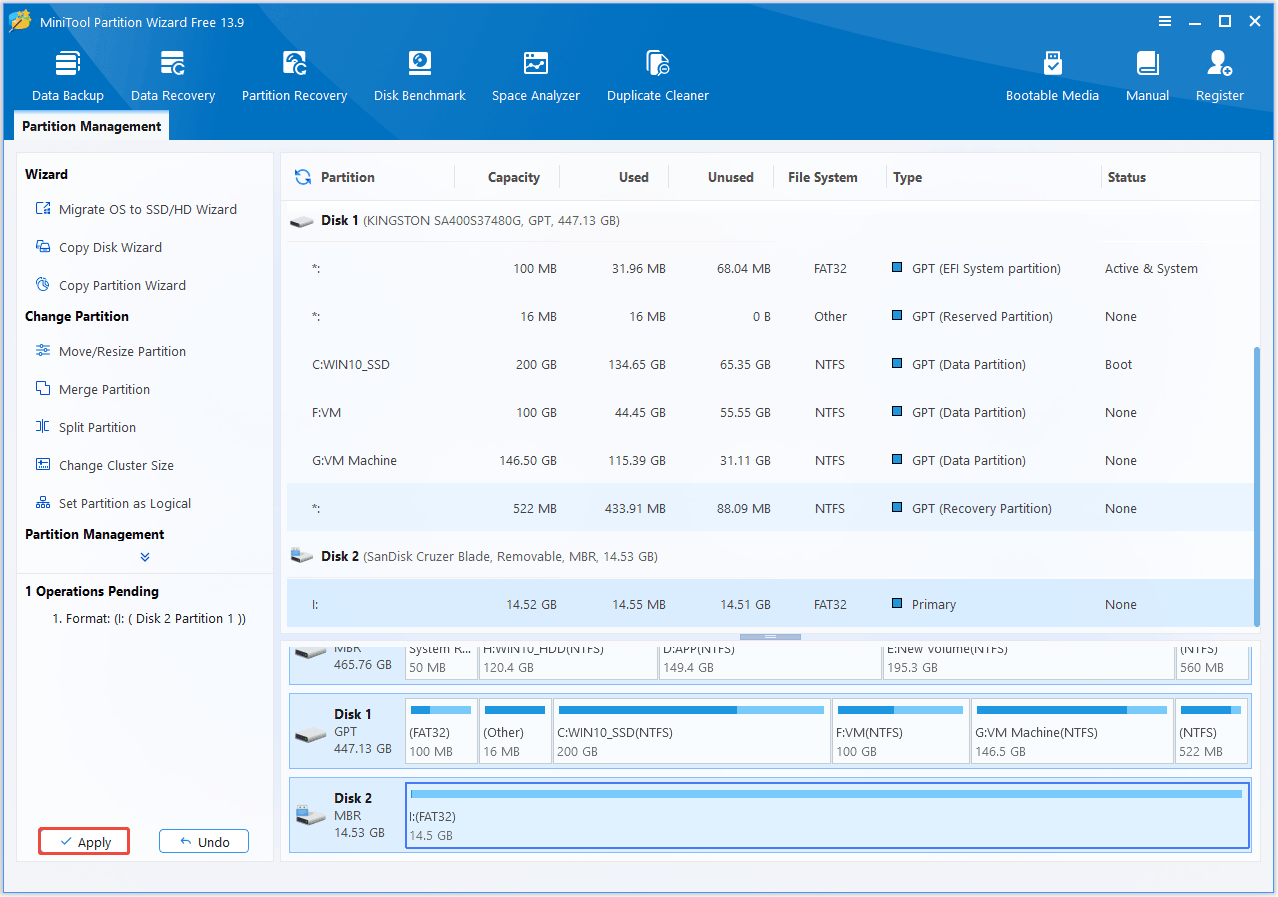
Task: Launch Duplicate Cleaner
Action: coord(658,76)
